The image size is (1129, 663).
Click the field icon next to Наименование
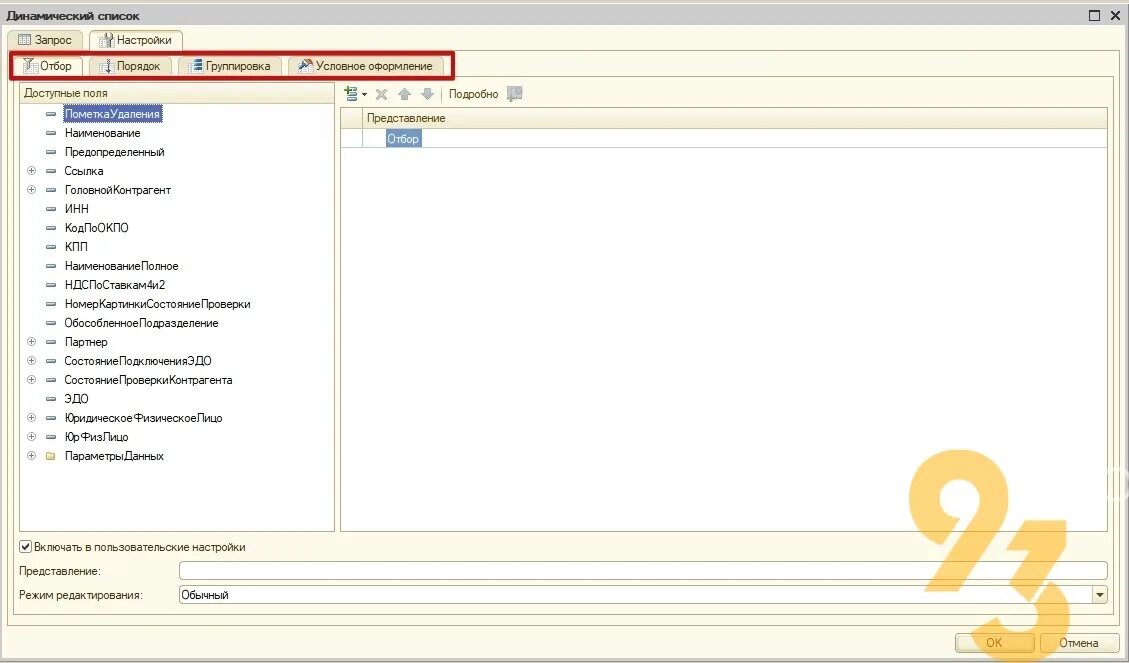pos(50,133)
